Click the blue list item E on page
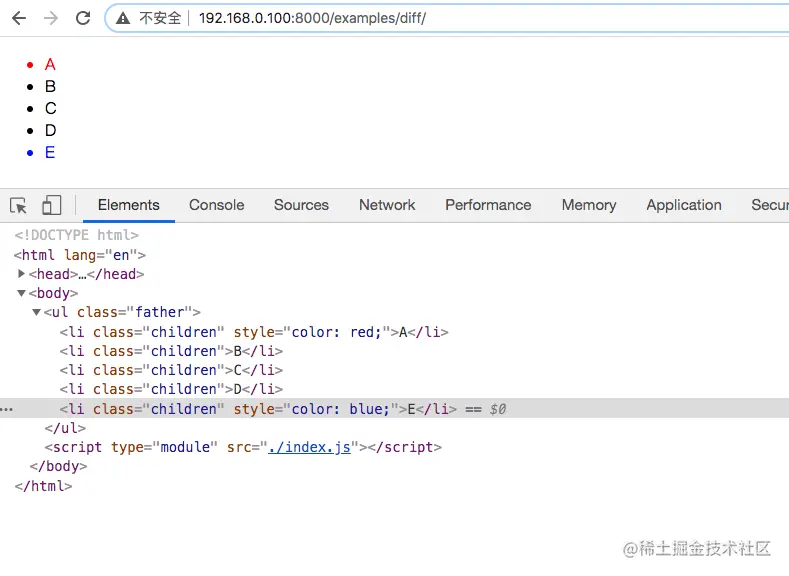This screenshot has height=576, width=789. (50, 152)
